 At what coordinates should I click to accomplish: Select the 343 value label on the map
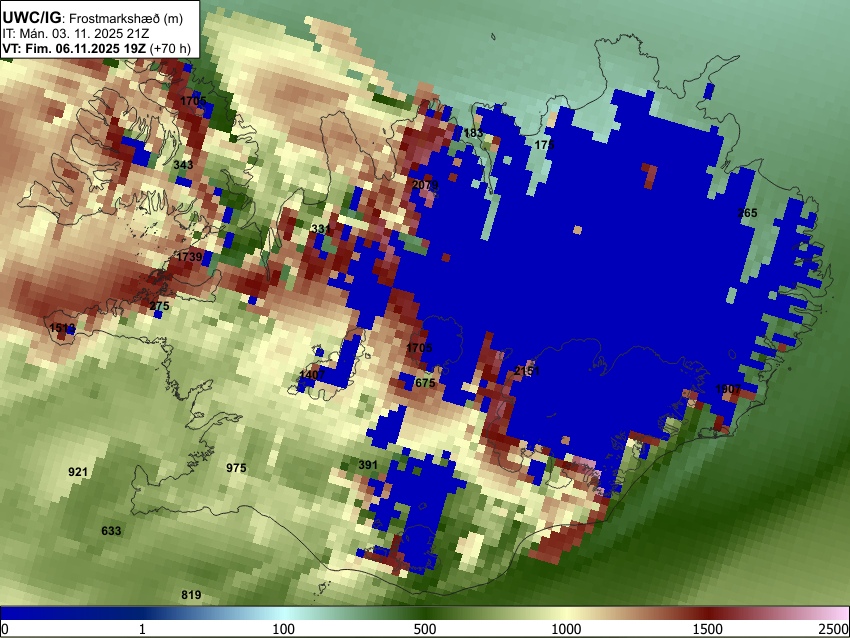coord(183,164)
